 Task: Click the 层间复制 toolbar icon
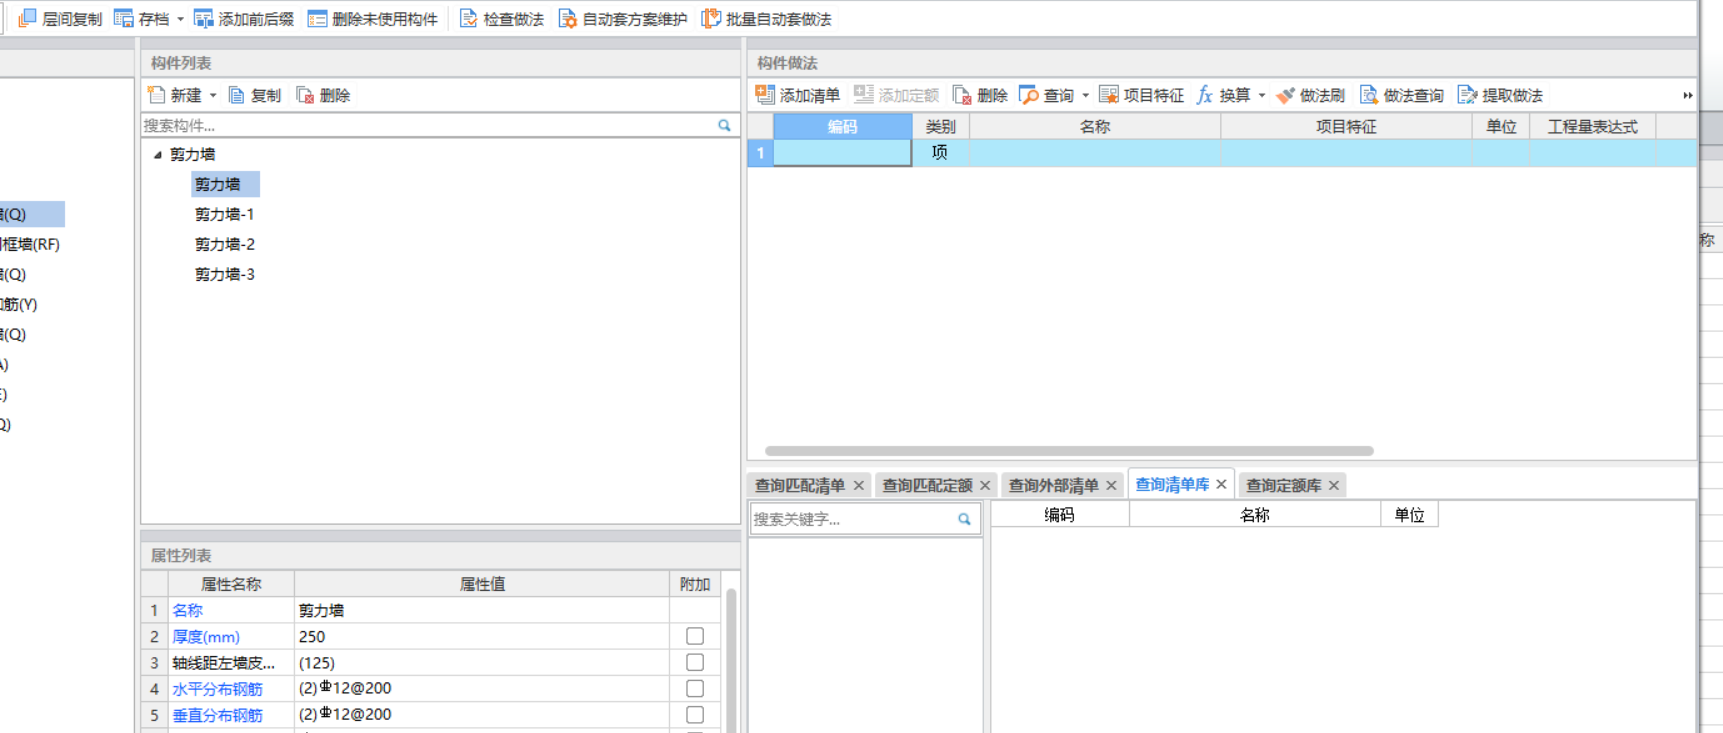(x=28, y=18)
